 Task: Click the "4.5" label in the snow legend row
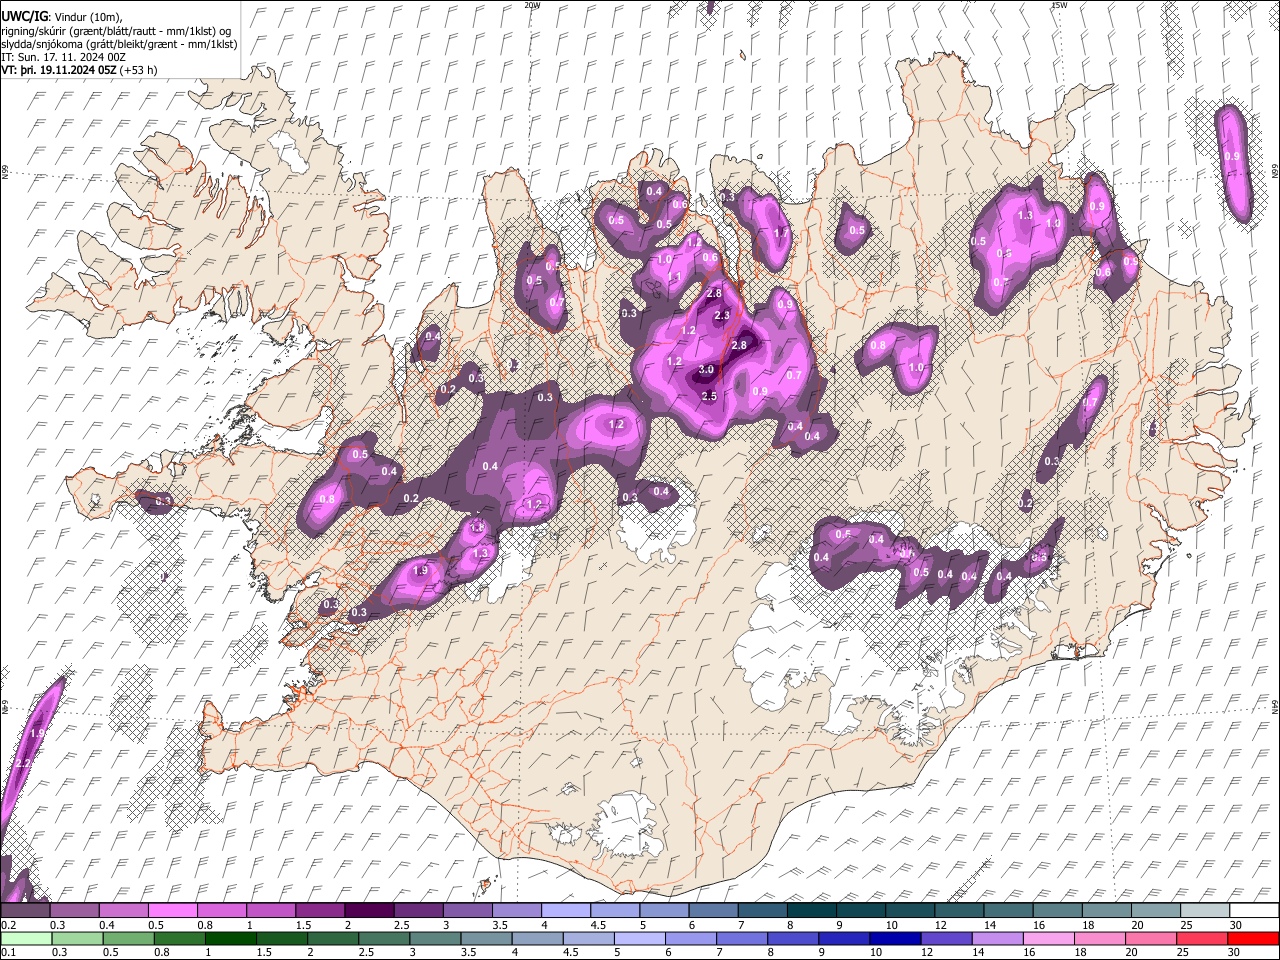598,925
